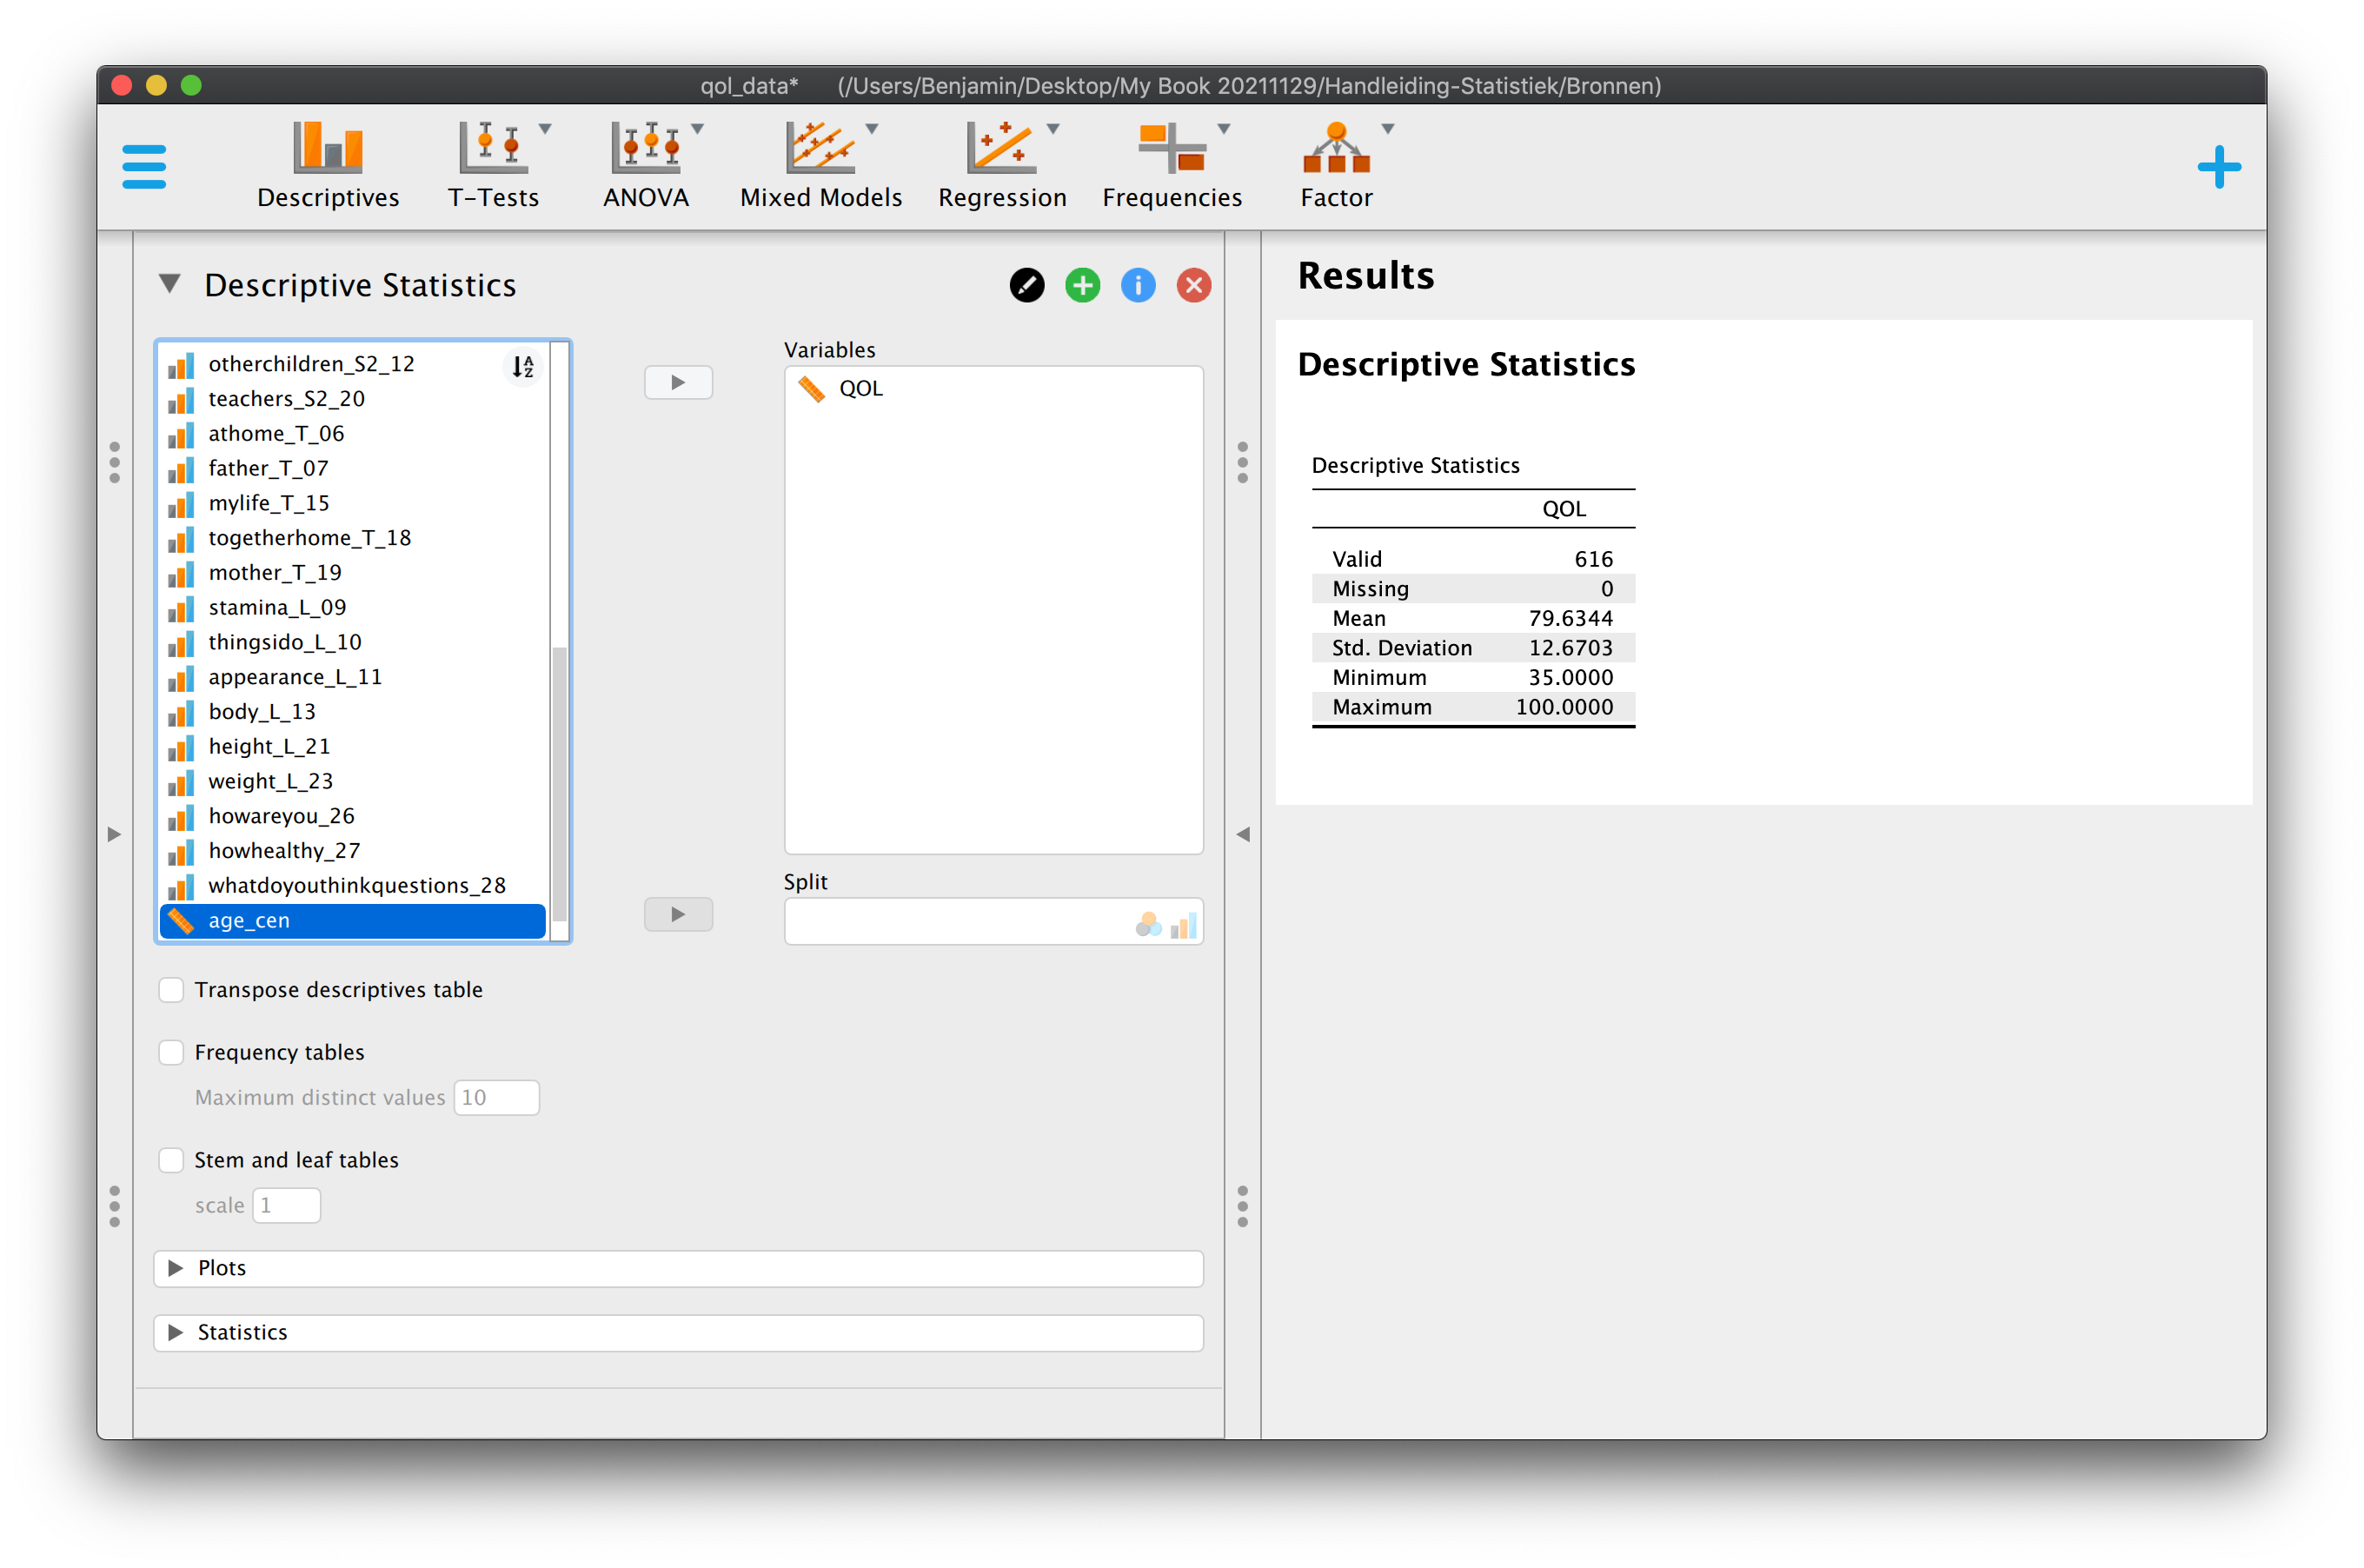Click the green duplicate analysis button
2364x1568 pixels.
point(1082,285)
